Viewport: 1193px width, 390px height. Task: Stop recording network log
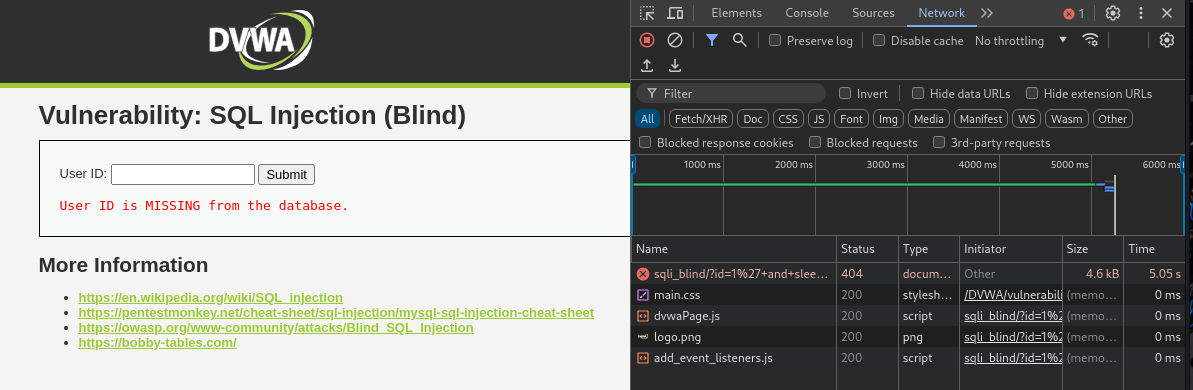tap(647, 40)
